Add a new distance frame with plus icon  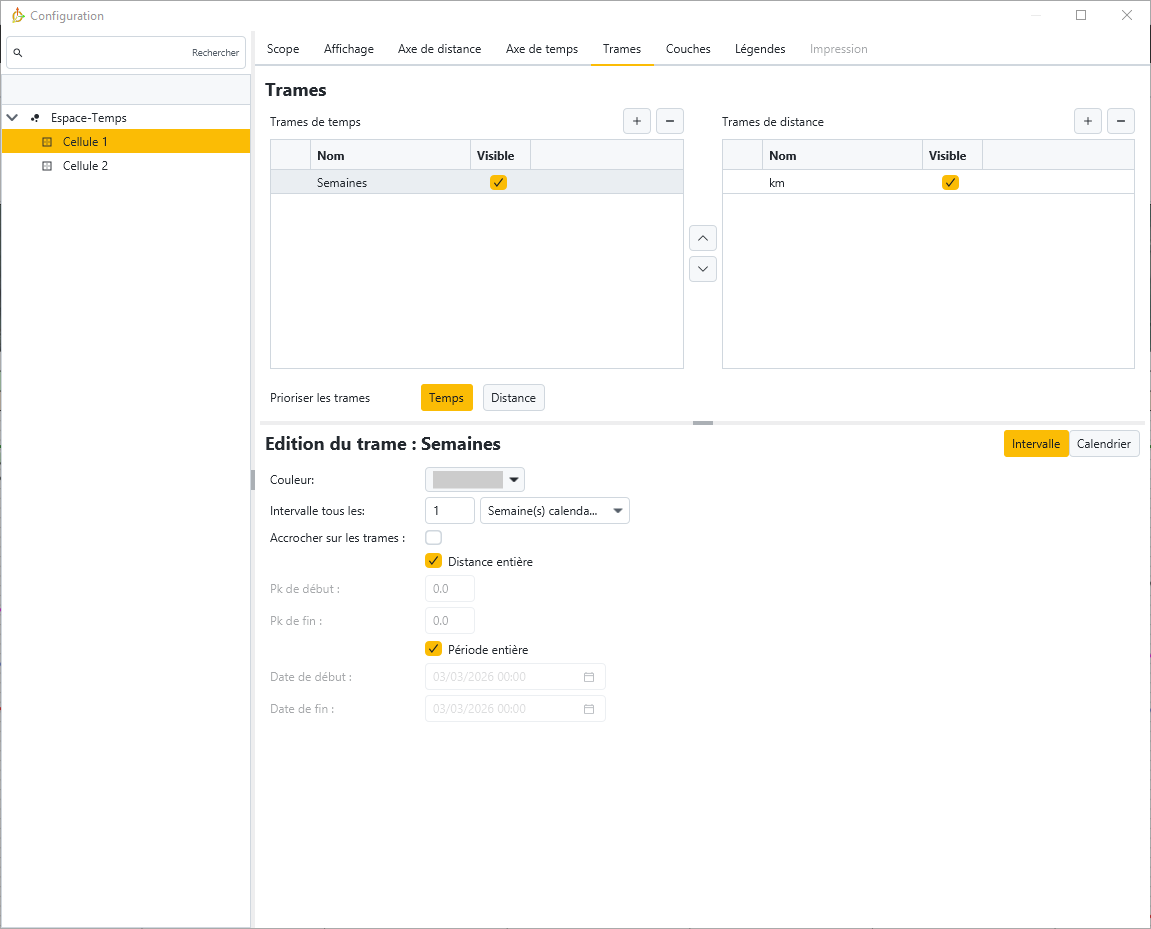coord(1088,121)
